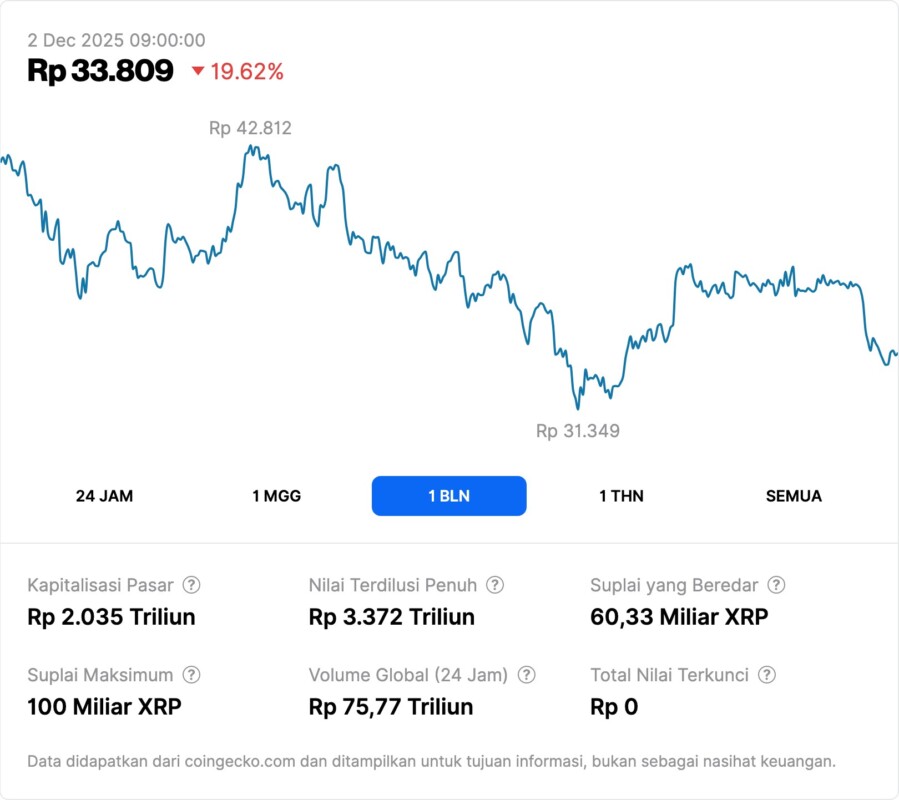Open the Total Nilai Terkunci info icon
Image resolution: width=899 pixels, height=800 pixels.
(767, 675)
